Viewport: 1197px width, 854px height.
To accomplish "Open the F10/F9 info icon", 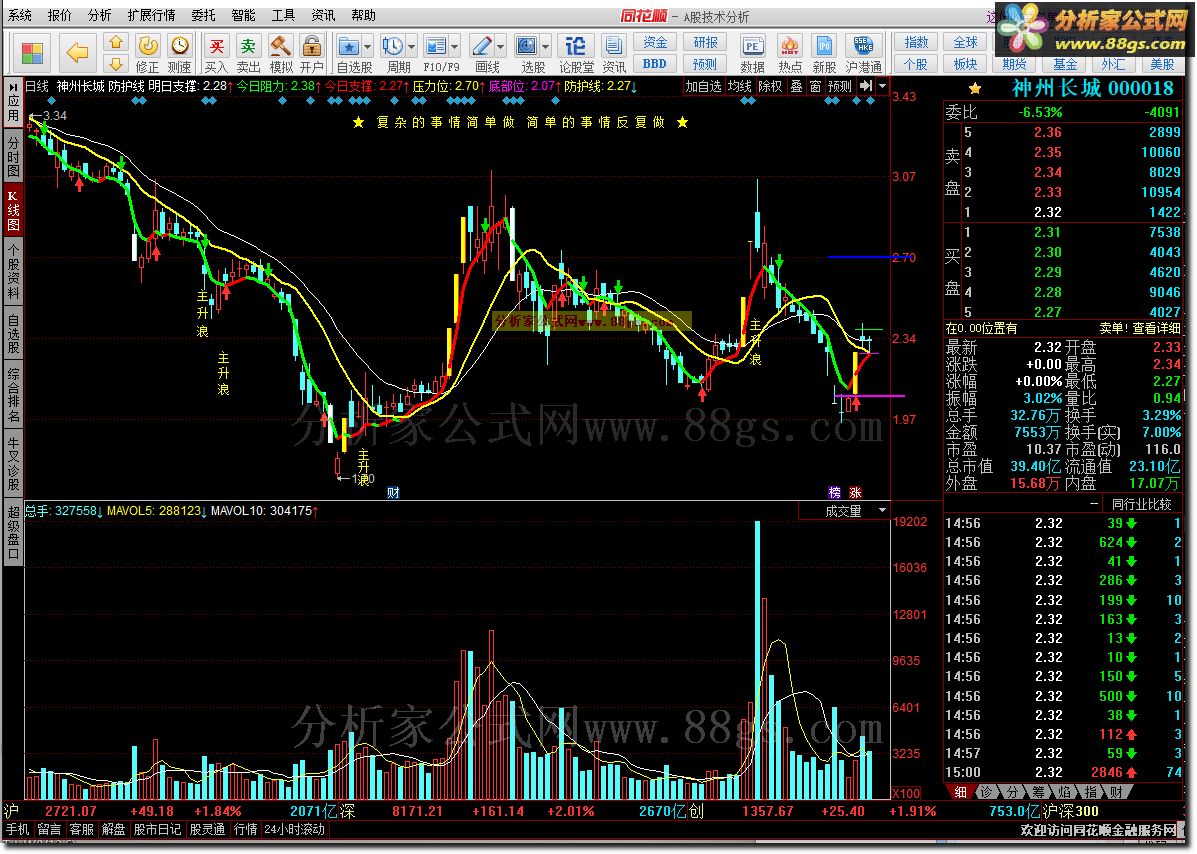I will click(436, 47).
